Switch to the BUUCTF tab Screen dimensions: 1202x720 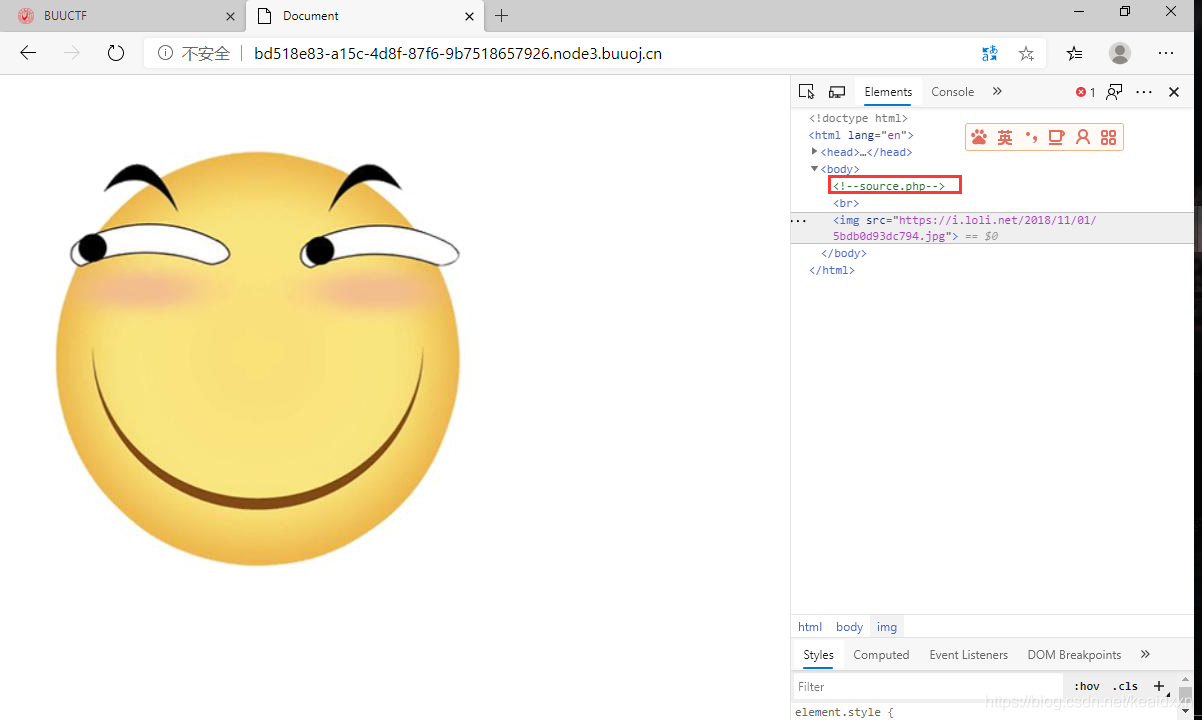pos(124,16)
